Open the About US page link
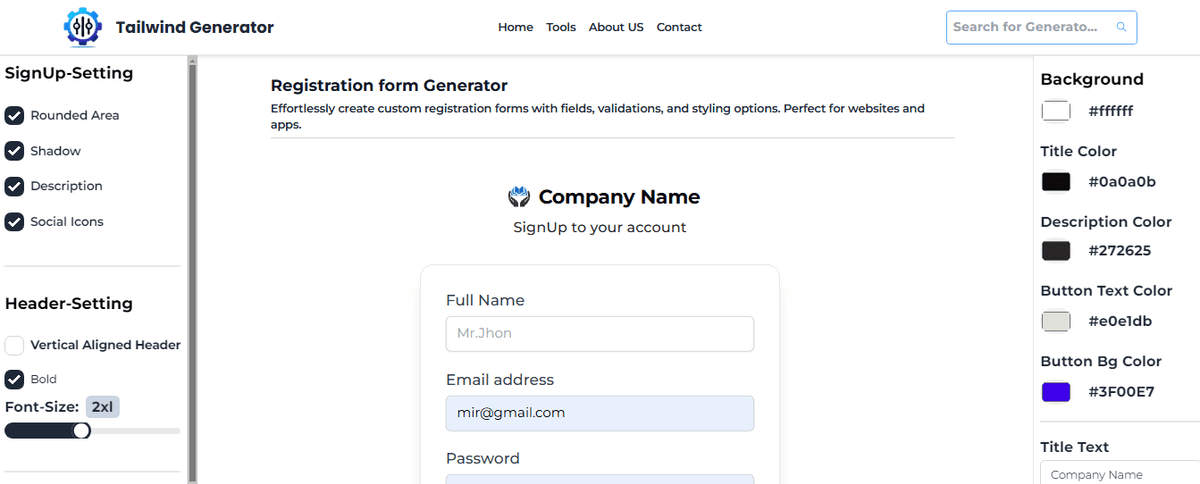This screenshot has height=484, width=1200. [x=616, y=27]
